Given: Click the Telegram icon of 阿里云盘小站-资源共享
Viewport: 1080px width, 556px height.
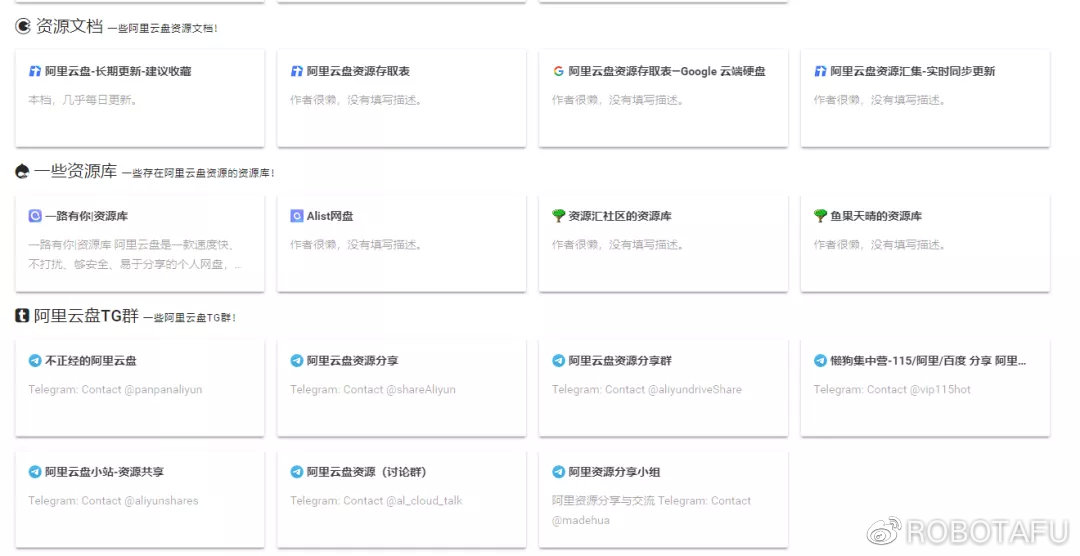Looking at the screenshot, I should [35, 472].
